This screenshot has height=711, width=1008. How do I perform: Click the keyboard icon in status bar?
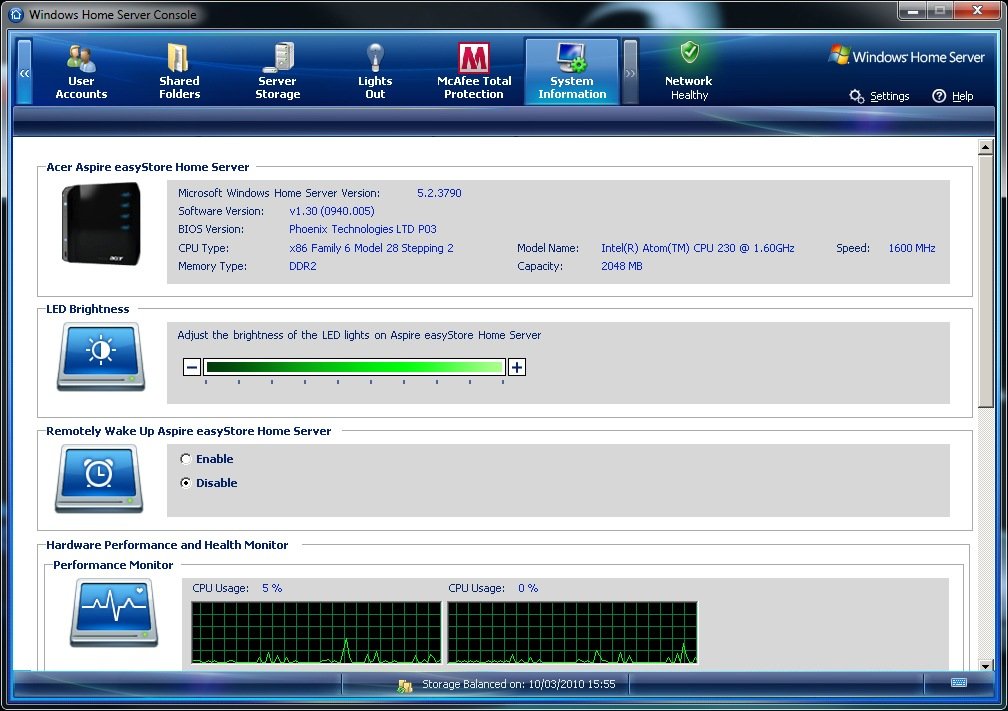(x=958, y=683)
